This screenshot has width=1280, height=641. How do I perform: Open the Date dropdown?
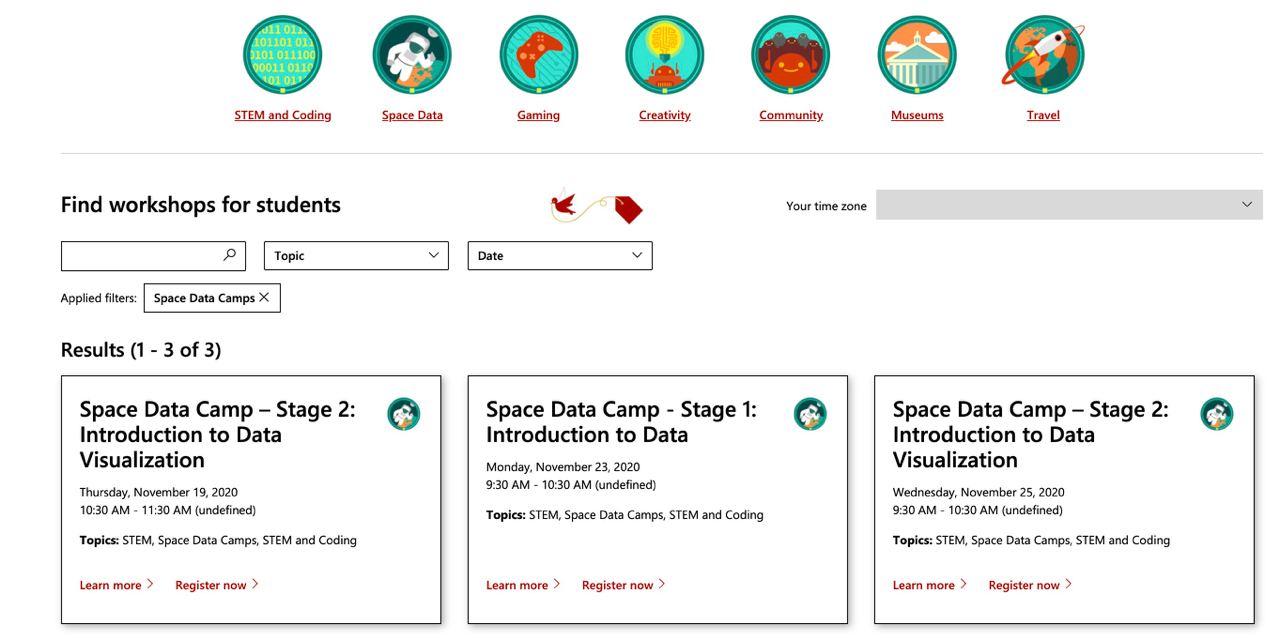pyautogui.click(x=560, y=256)
